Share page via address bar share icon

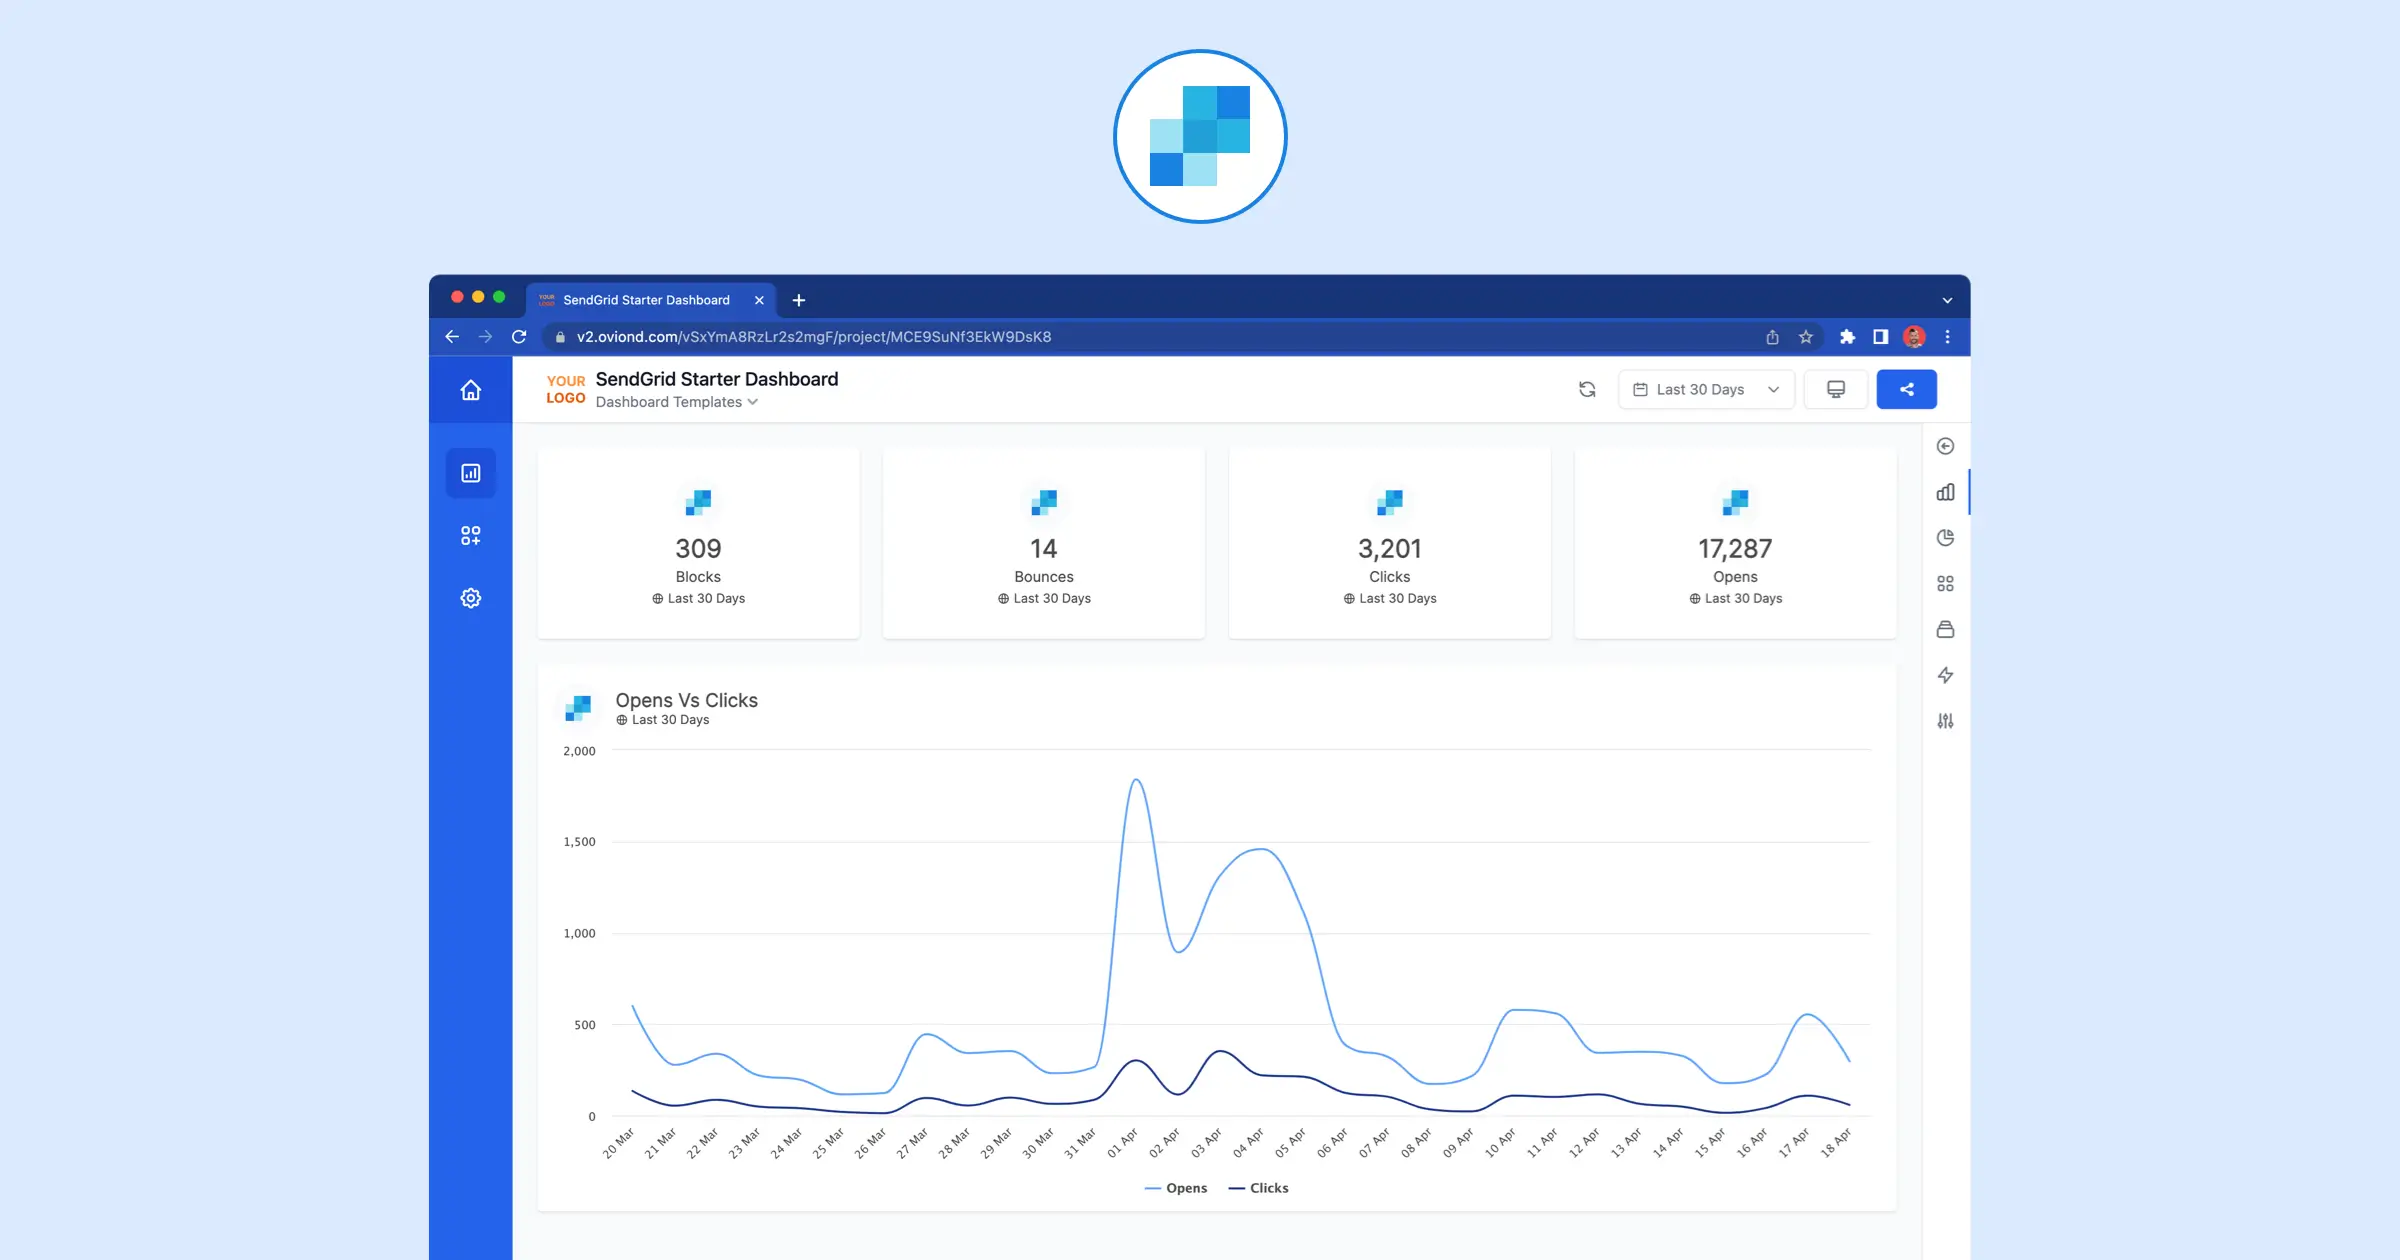click(x=1772, y=337)
